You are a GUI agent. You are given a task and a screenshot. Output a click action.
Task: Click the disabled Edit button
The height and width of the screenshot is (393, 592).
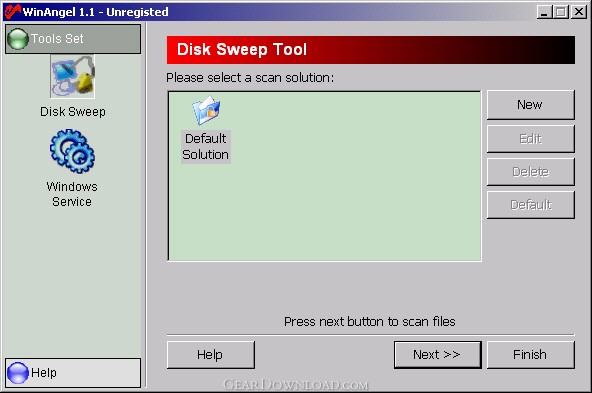[530, 139]
